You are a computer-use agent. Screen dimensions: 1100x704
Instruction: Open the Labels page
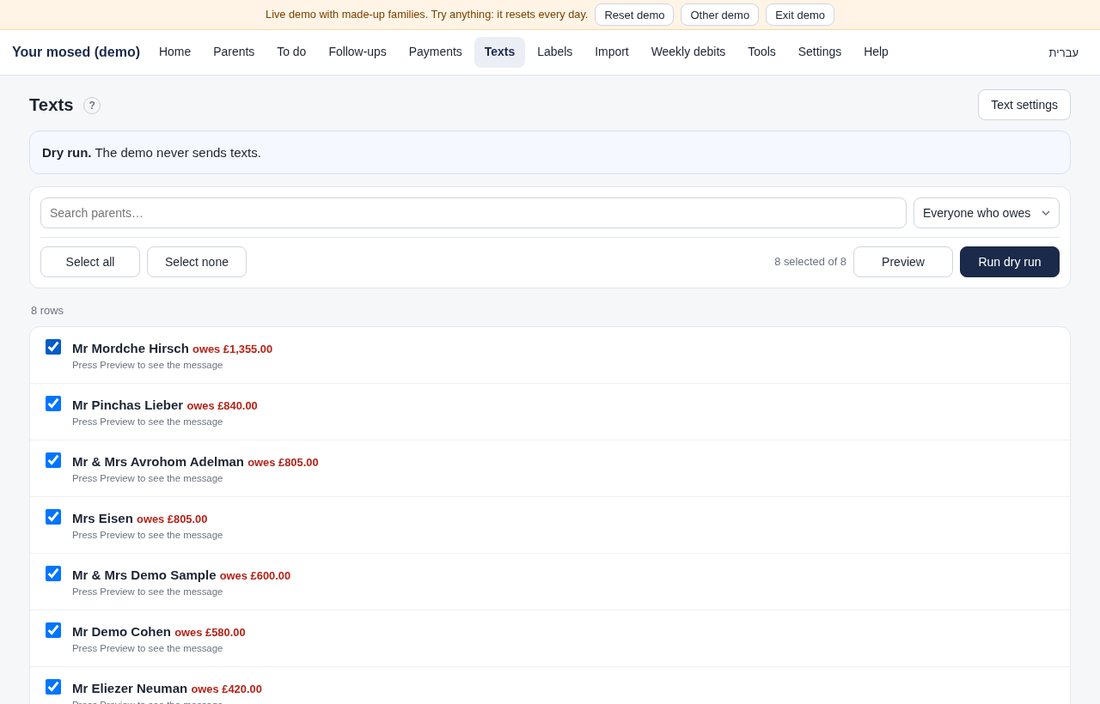point(555,52)
